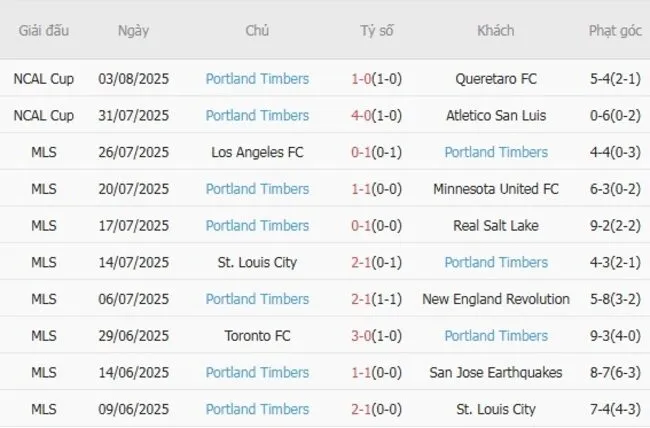Click the Real Salt Lake team name
650x428 pixels.
(496, 225)
